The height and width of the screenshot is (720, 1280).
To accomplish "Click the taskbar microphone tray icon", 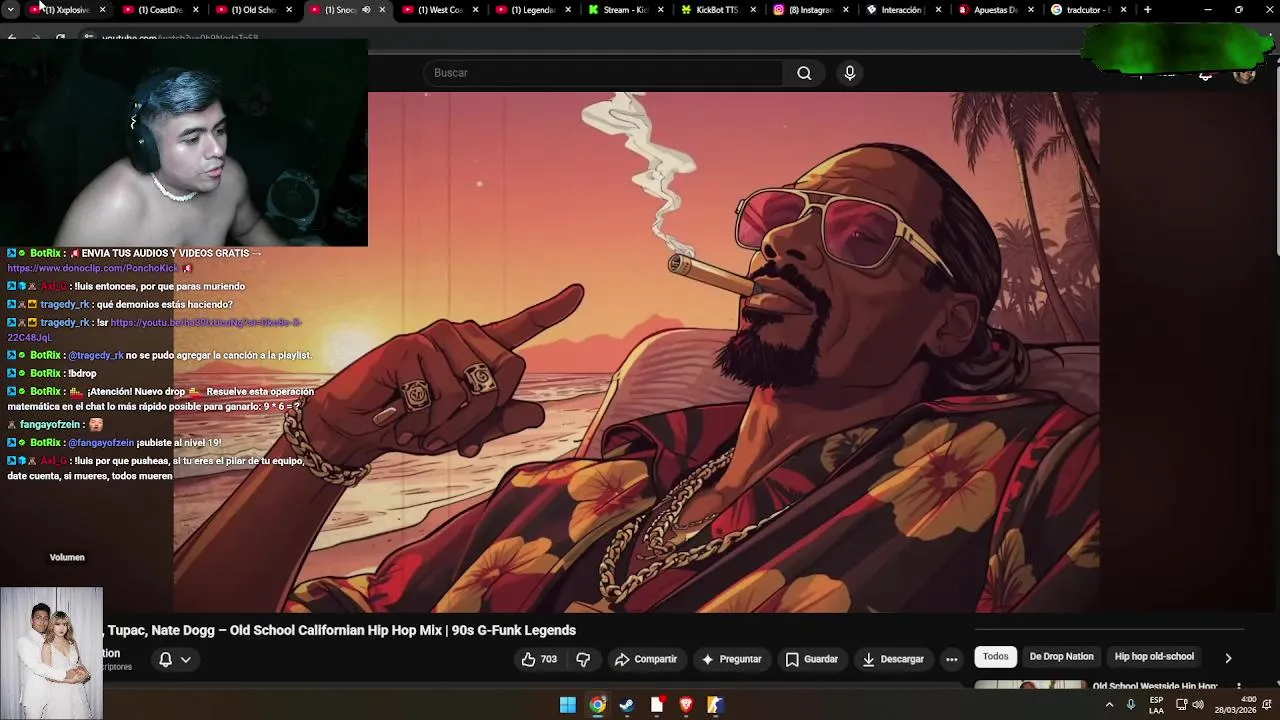I will pyautogui.click(x=1131, y=705).
